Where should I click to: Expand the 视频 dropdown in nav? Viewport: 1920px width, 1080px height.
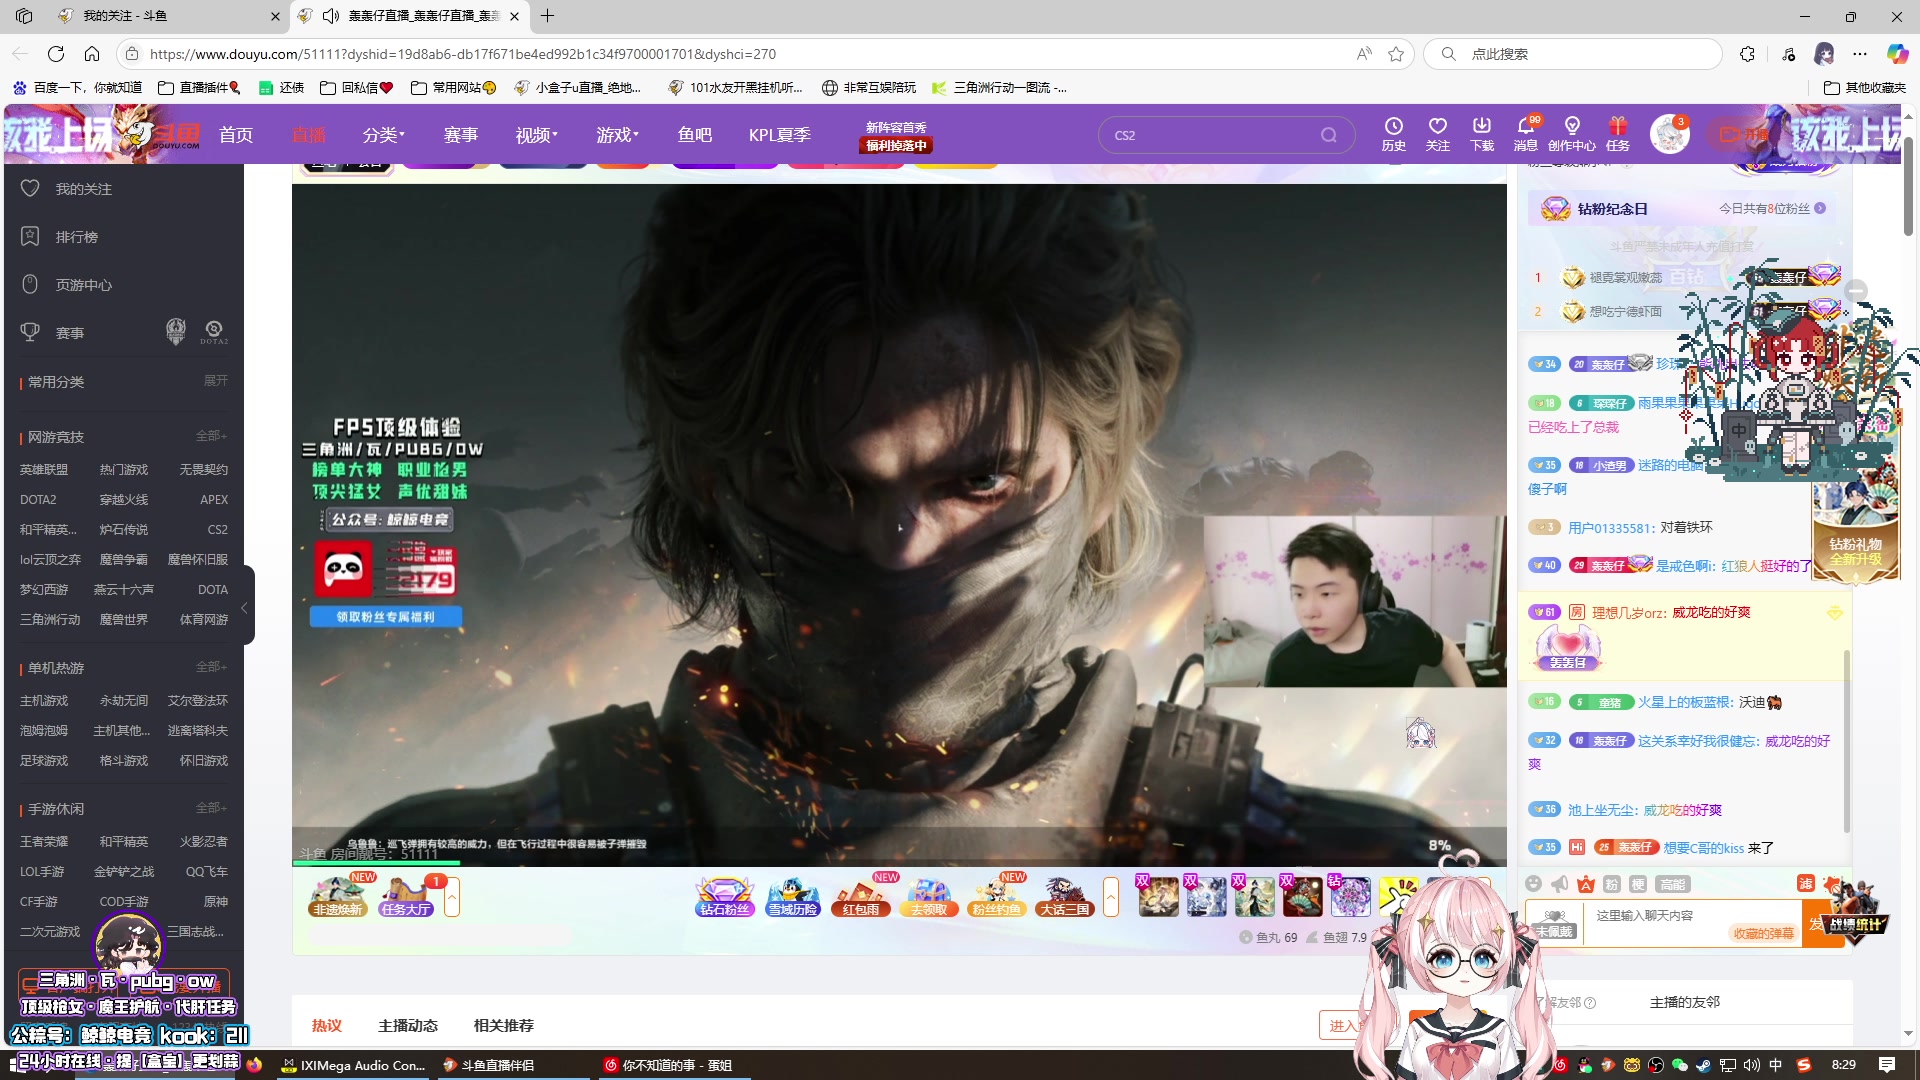pos(536,135)
